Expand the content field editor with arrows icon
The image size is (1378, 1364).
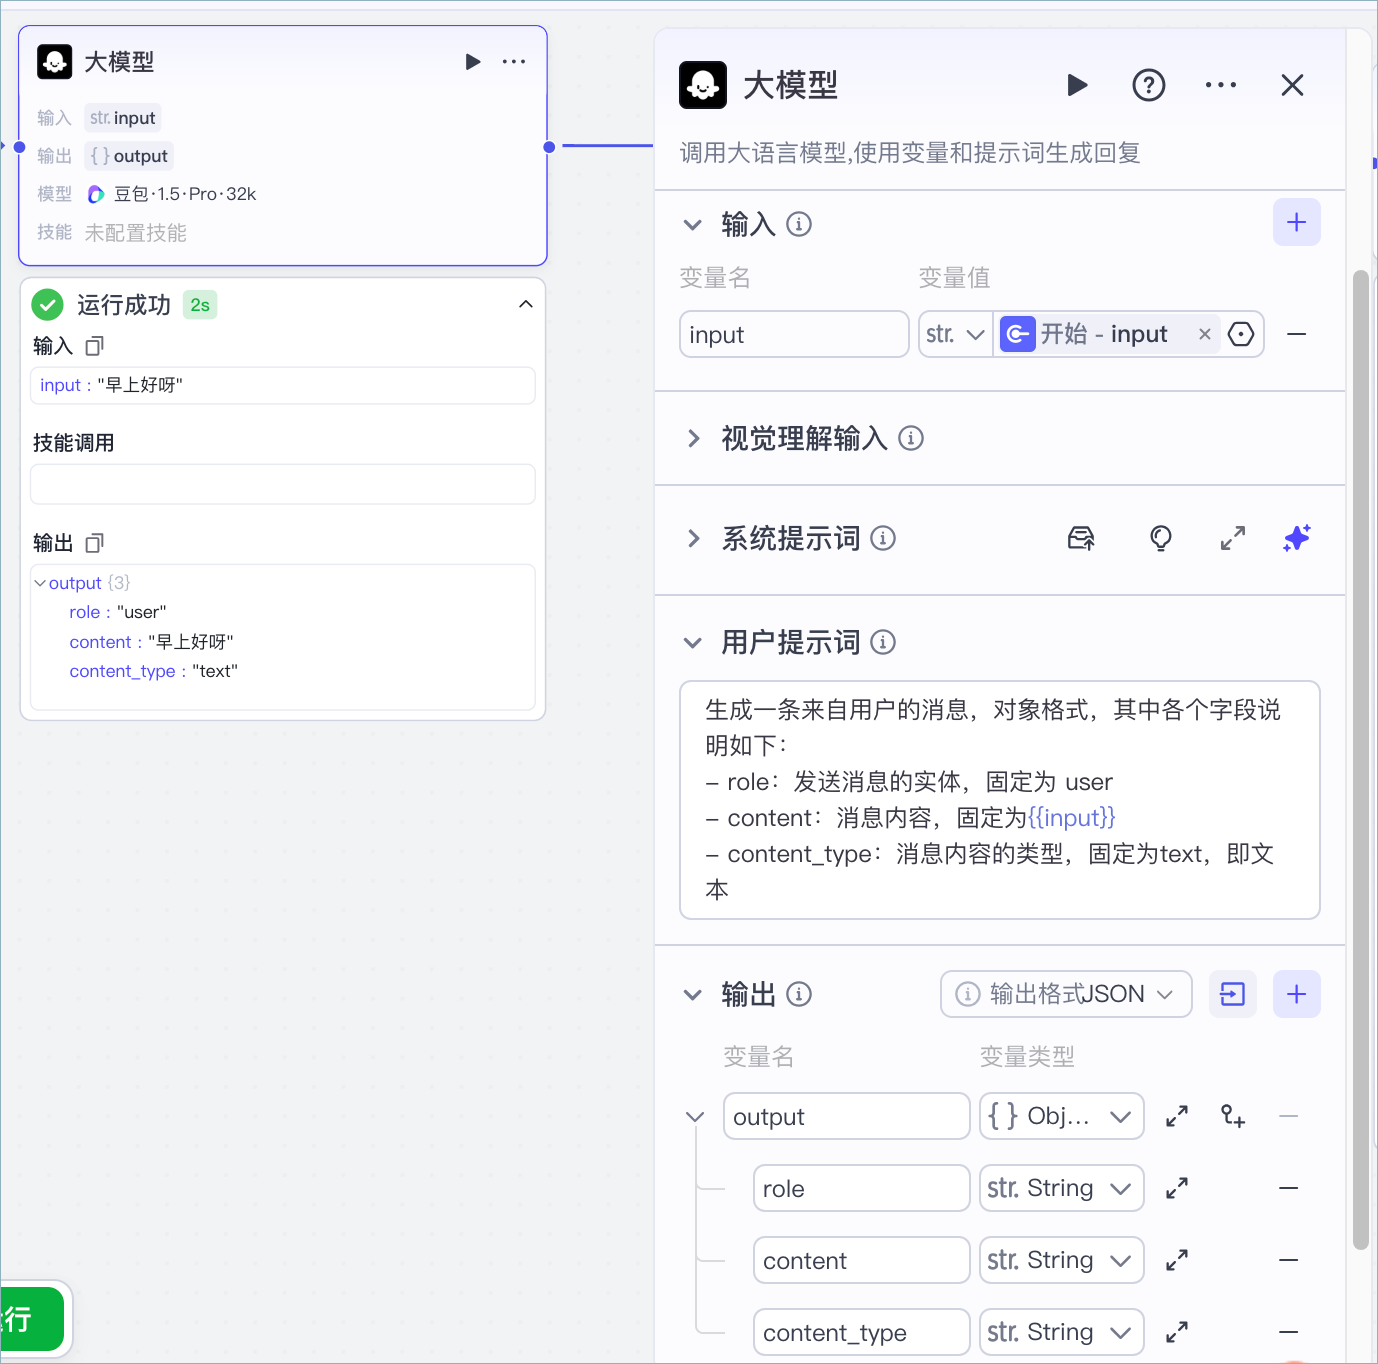tap(1176, 1260)
